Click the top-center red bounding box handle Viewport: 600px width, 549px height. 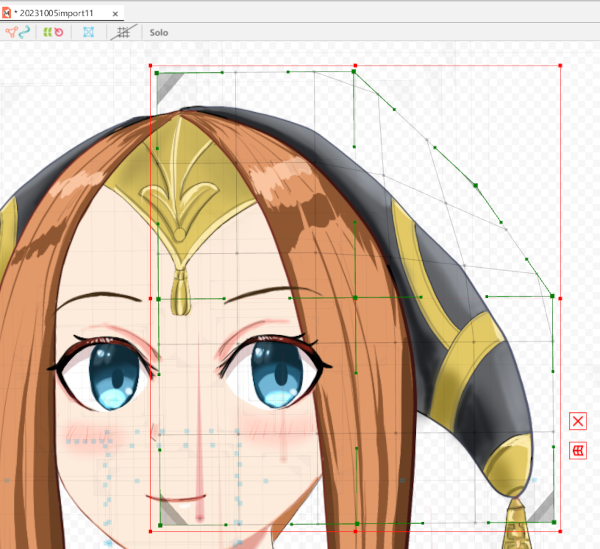click(355, 67)
